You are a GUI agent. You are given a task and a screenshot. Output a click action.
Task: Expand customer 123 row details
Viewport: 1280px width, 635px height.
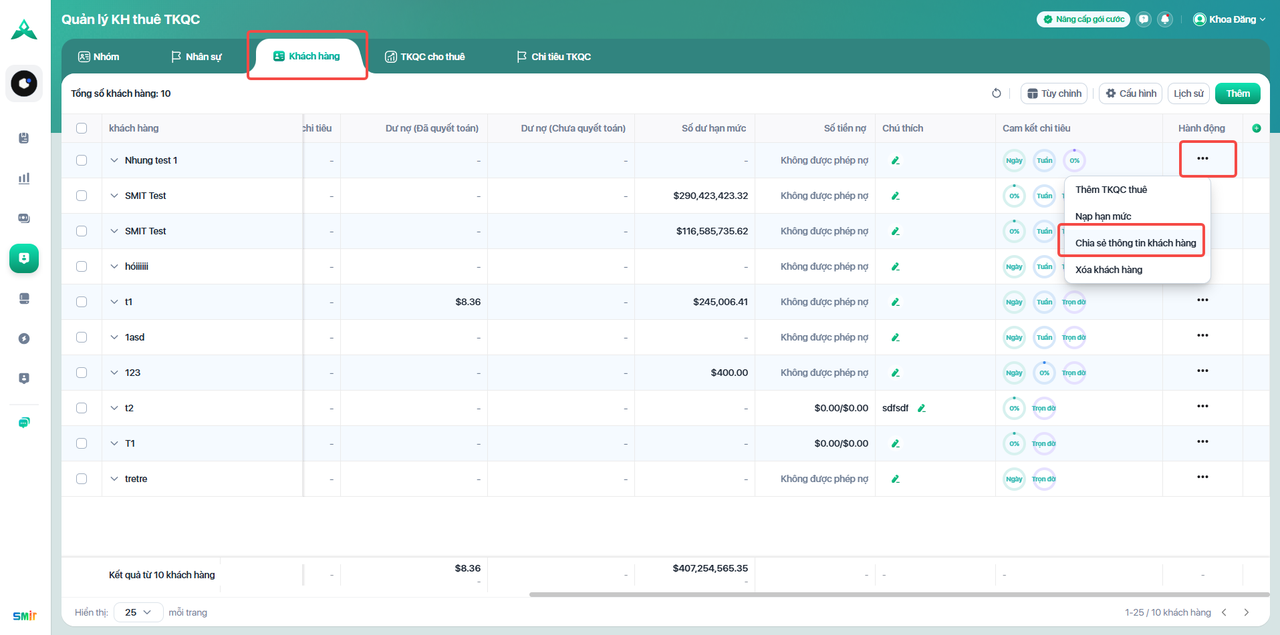coord(114,373)
